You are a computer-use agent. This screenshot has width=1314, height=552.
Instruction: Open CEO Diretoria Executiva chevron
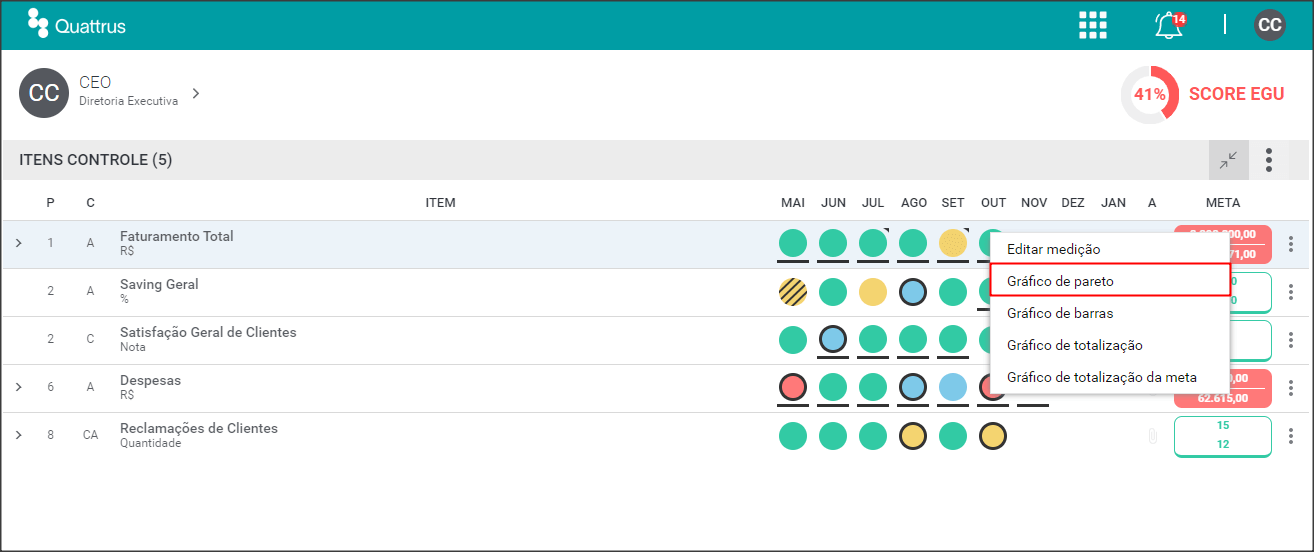pyautogui.click(x=196, y=93)
